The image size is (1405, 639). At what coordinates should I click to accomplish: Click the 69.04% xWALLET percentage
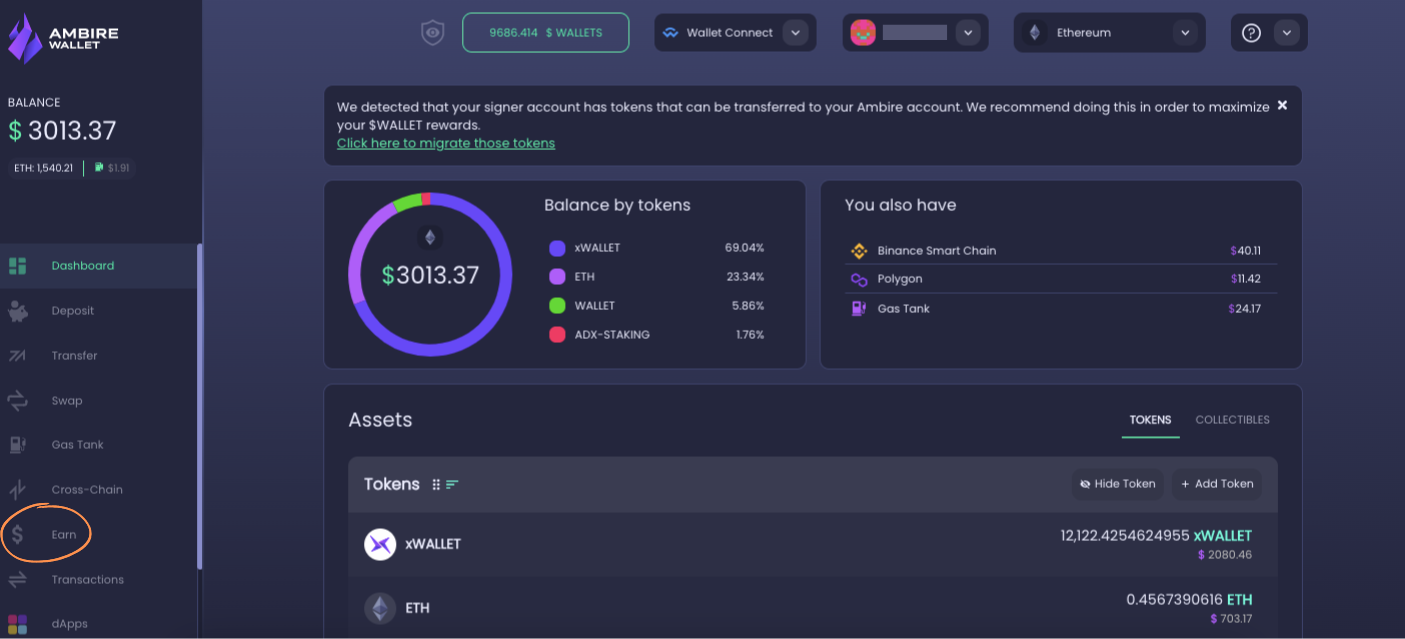[744, 248]
